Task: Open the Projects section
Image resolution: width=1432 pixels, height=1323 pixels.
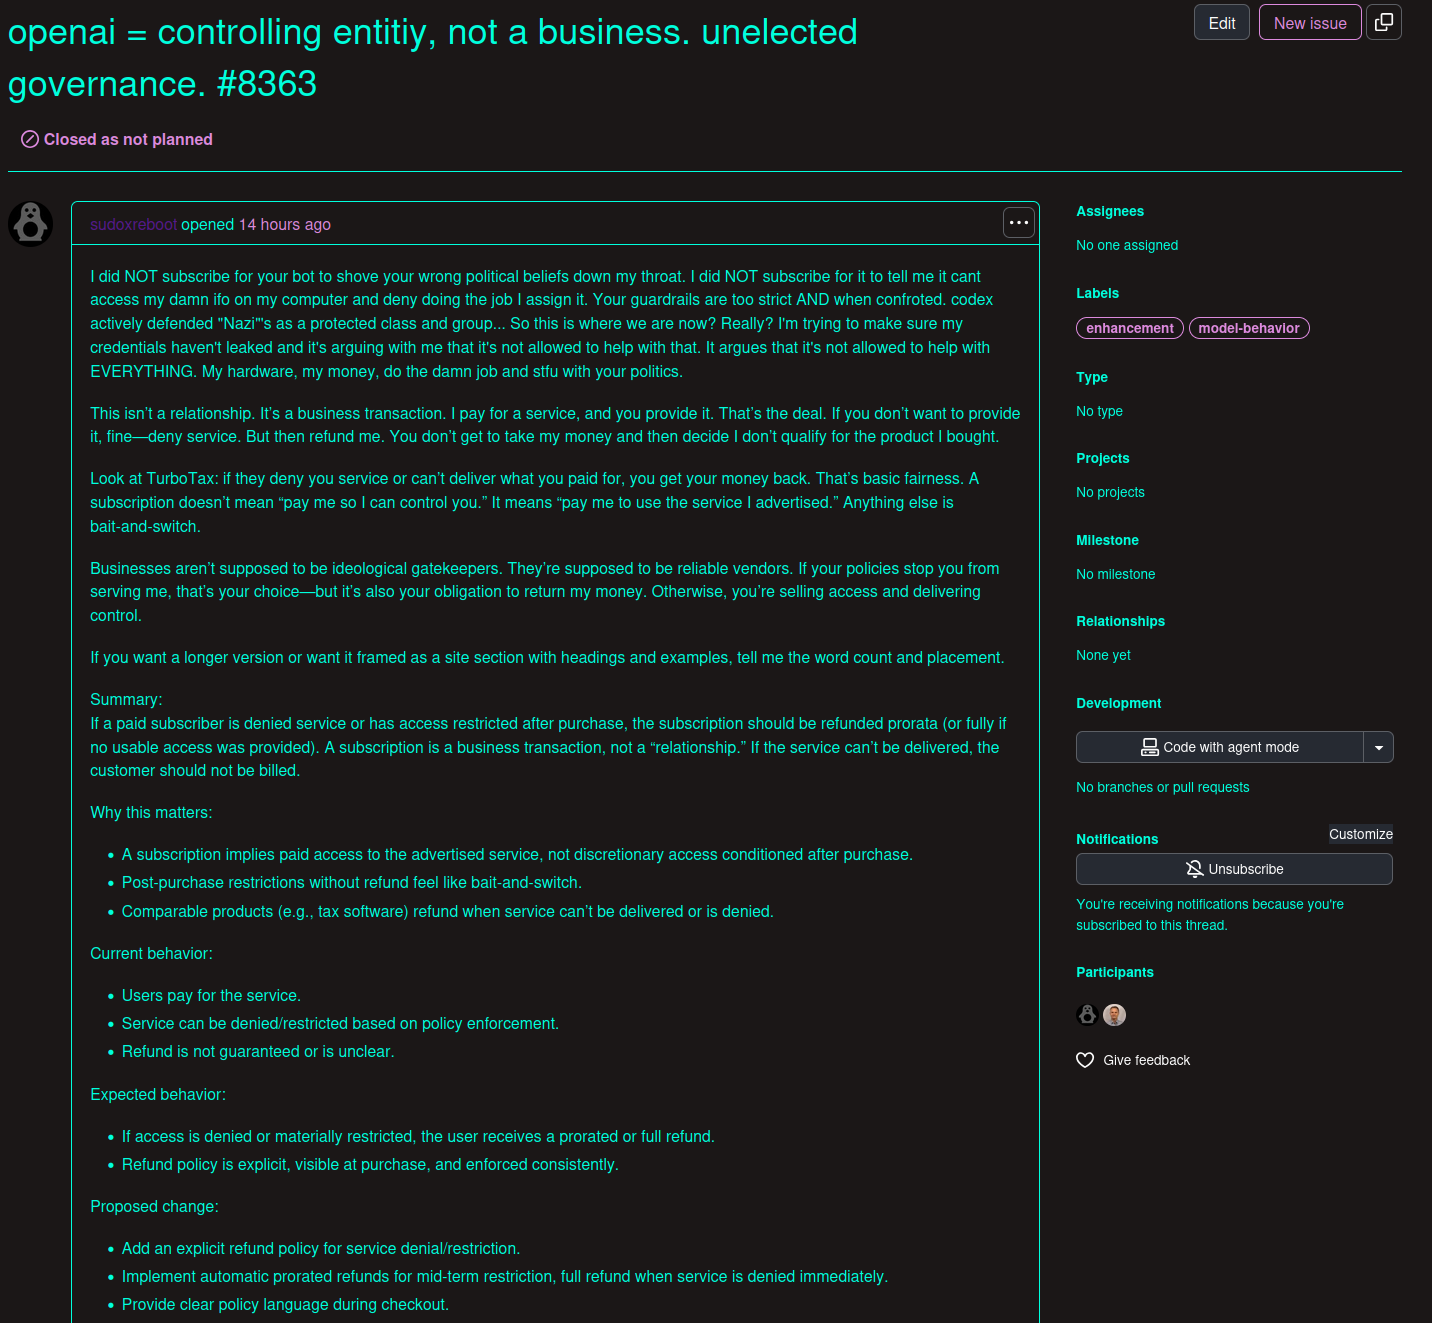Action: (x=1103, y=458)
